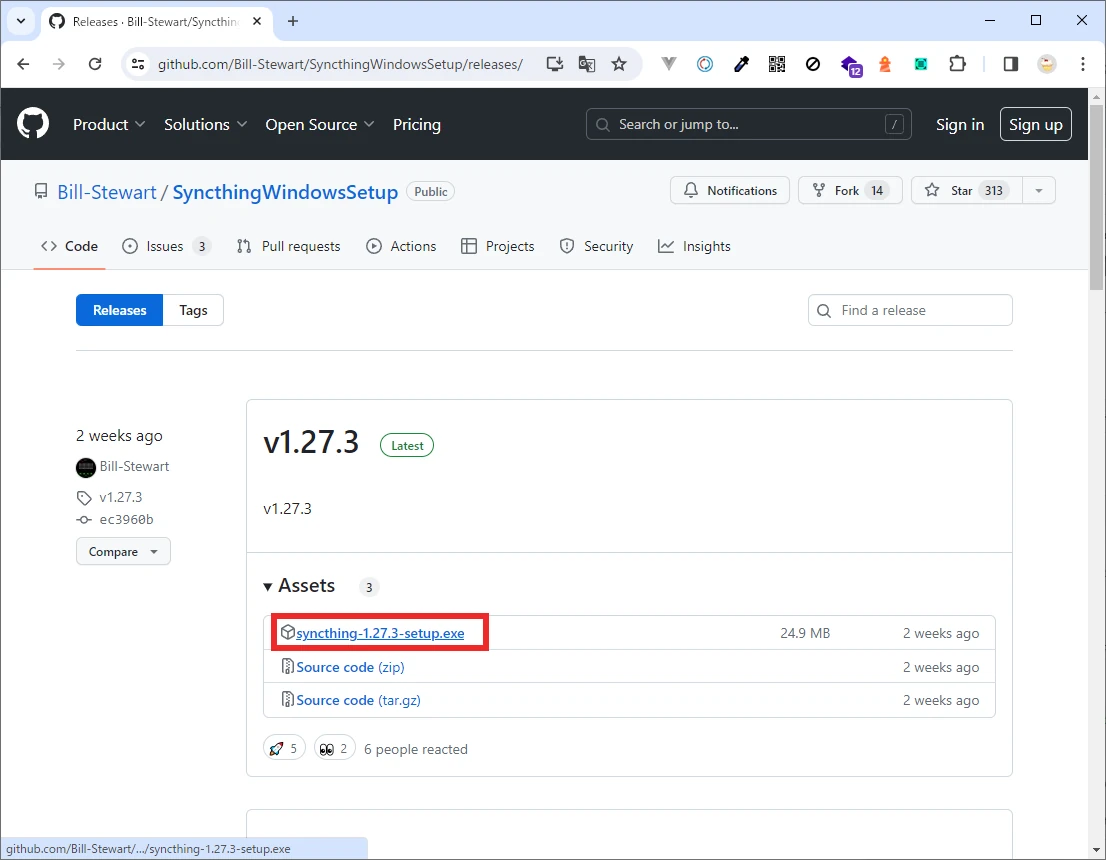
Task: Open the Projects tab
Action: (x=498, y=246)
